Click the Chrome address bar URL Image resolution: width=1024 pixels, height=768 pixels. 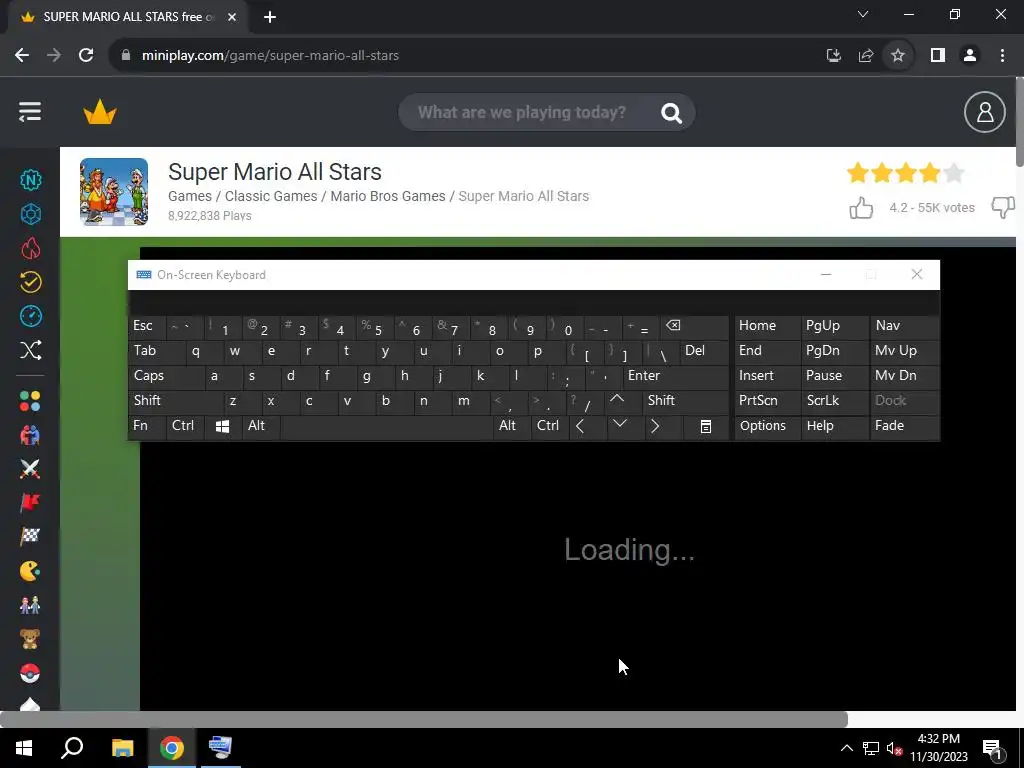[270, 56]
